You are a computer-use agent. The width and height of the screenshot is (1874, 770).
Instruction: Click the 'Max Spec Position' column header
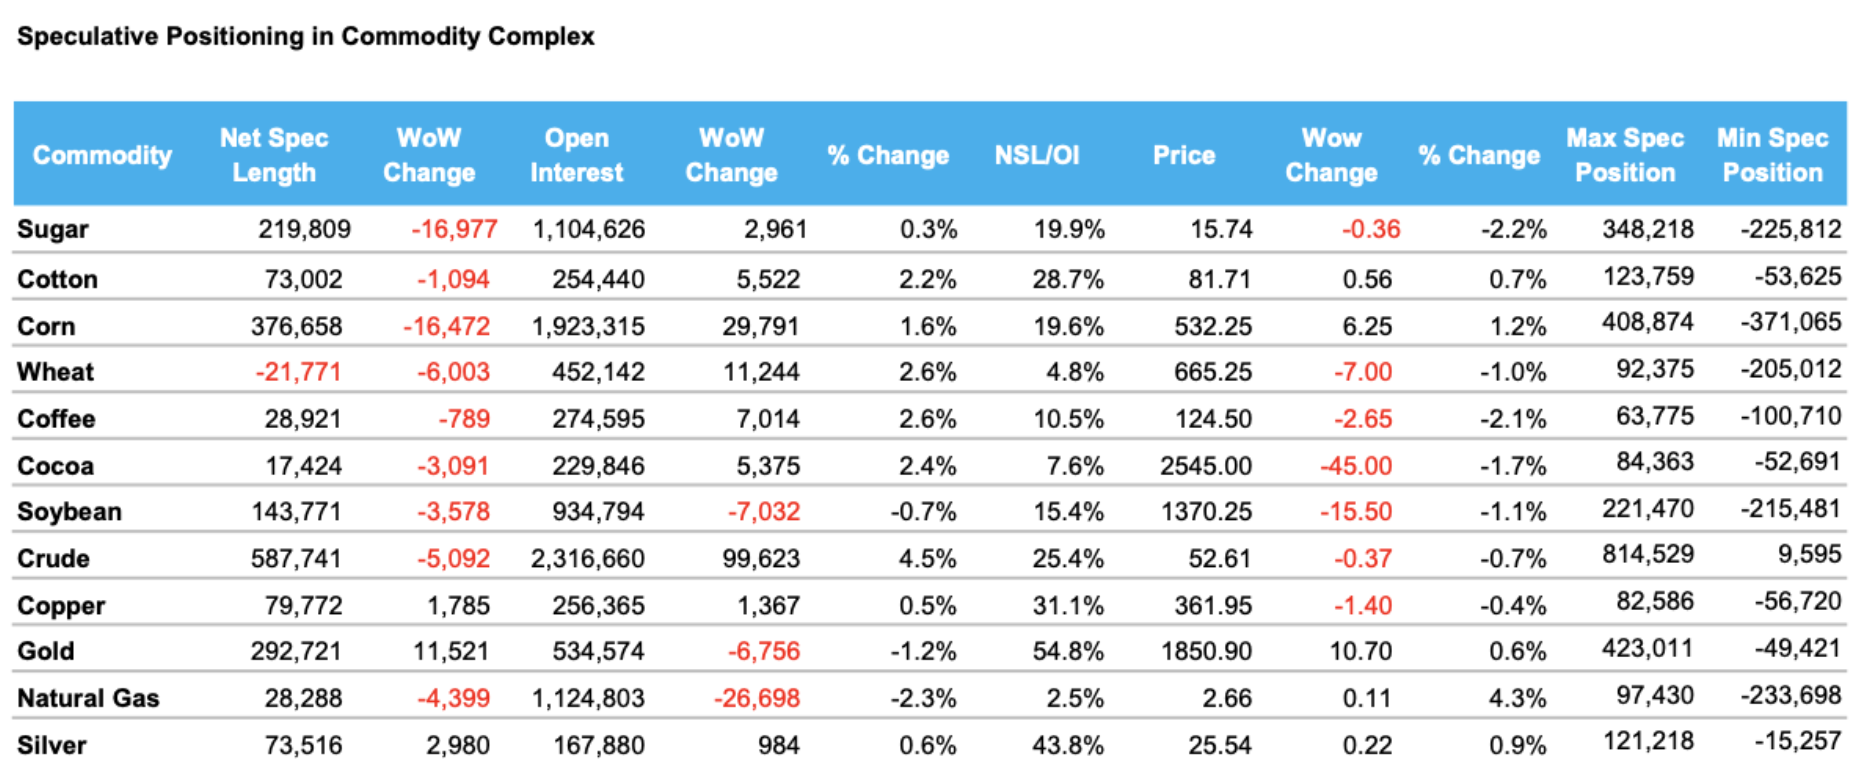(x=1625, y=155)
